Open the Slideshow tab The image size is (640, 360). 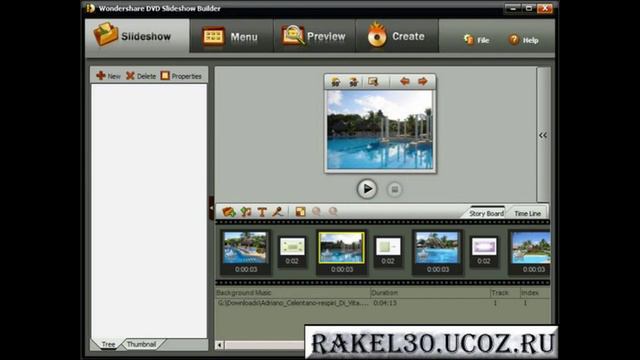click(138, 36)
